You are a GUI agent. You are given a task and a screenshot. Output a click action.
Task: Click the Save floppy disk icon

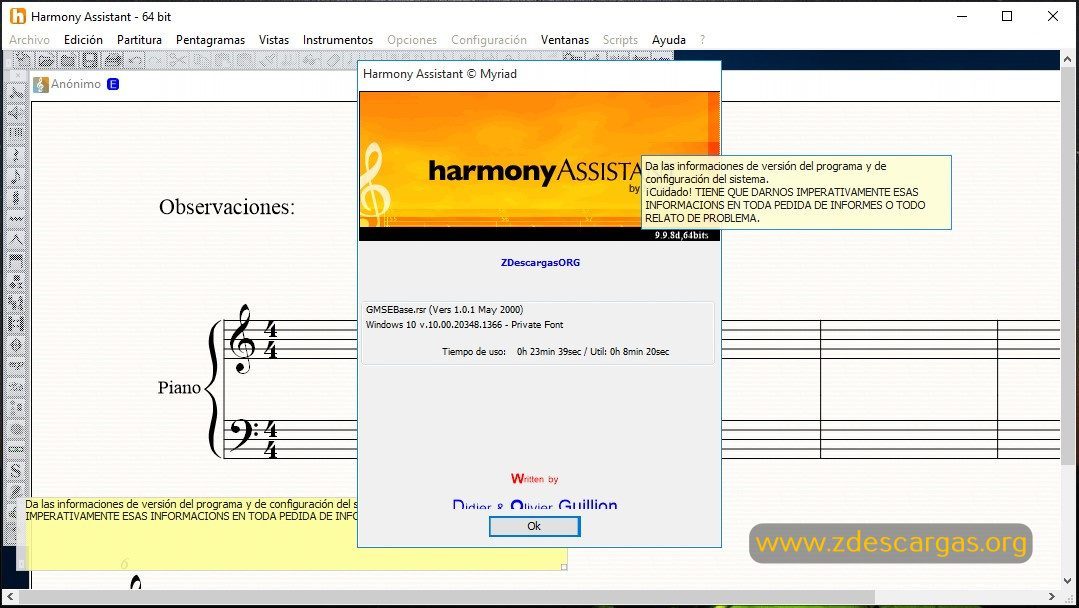[89, 61]
